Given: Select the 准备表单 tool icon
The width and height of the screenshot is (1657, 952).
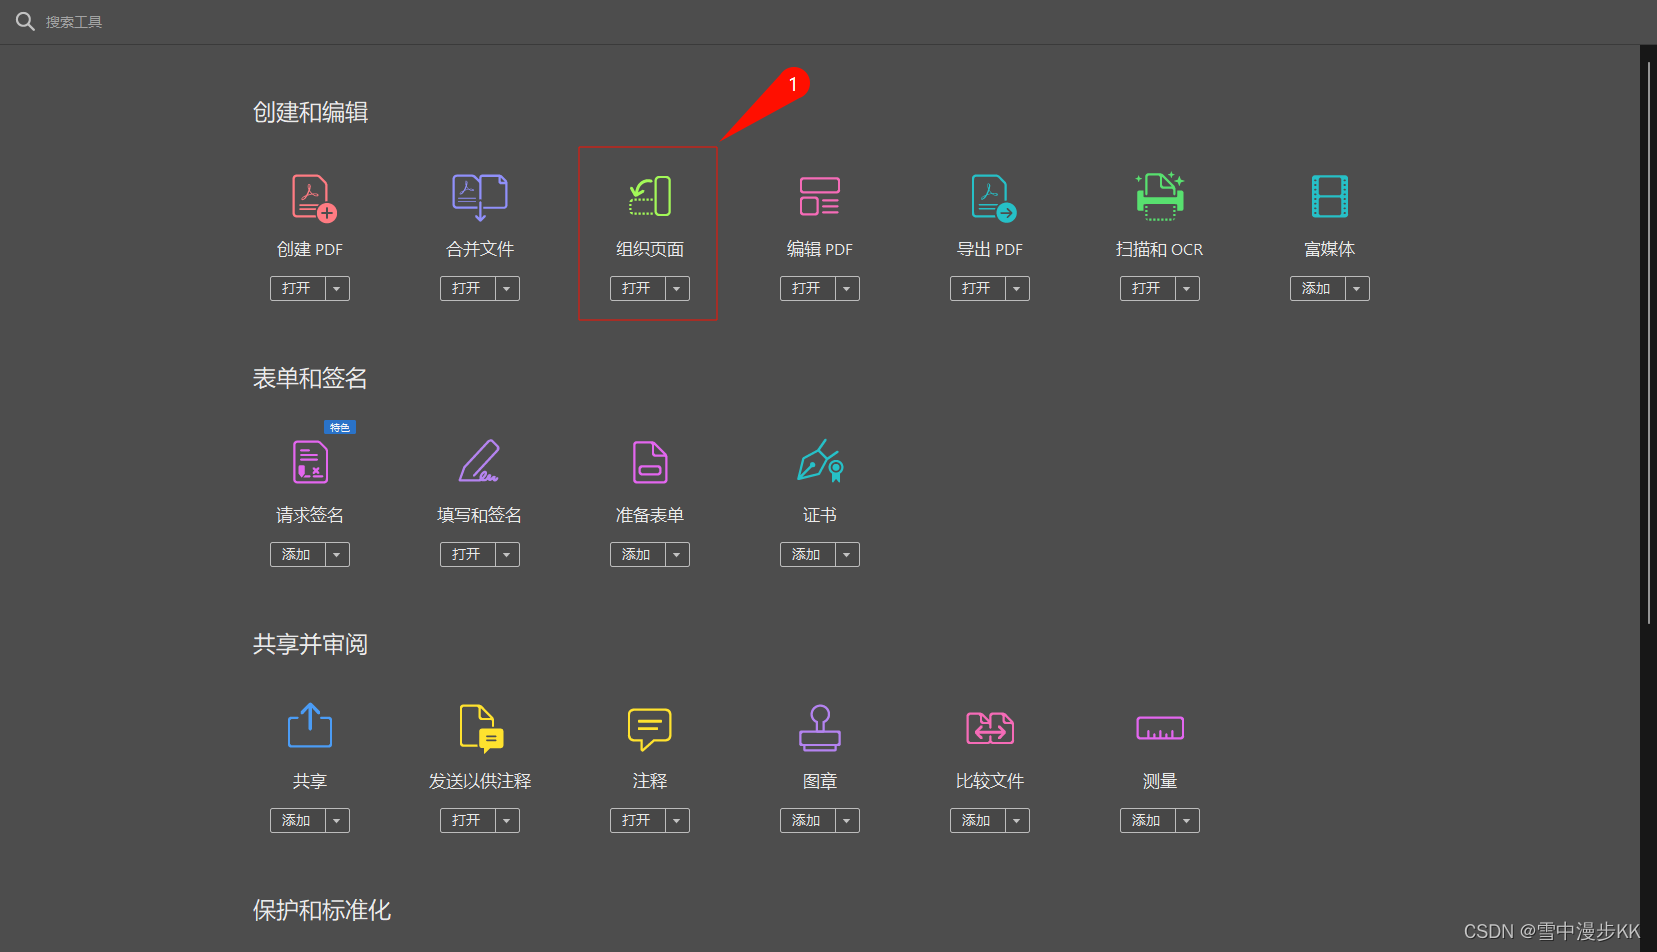Looking at the screenshot, I should click(x=650, y=462).
